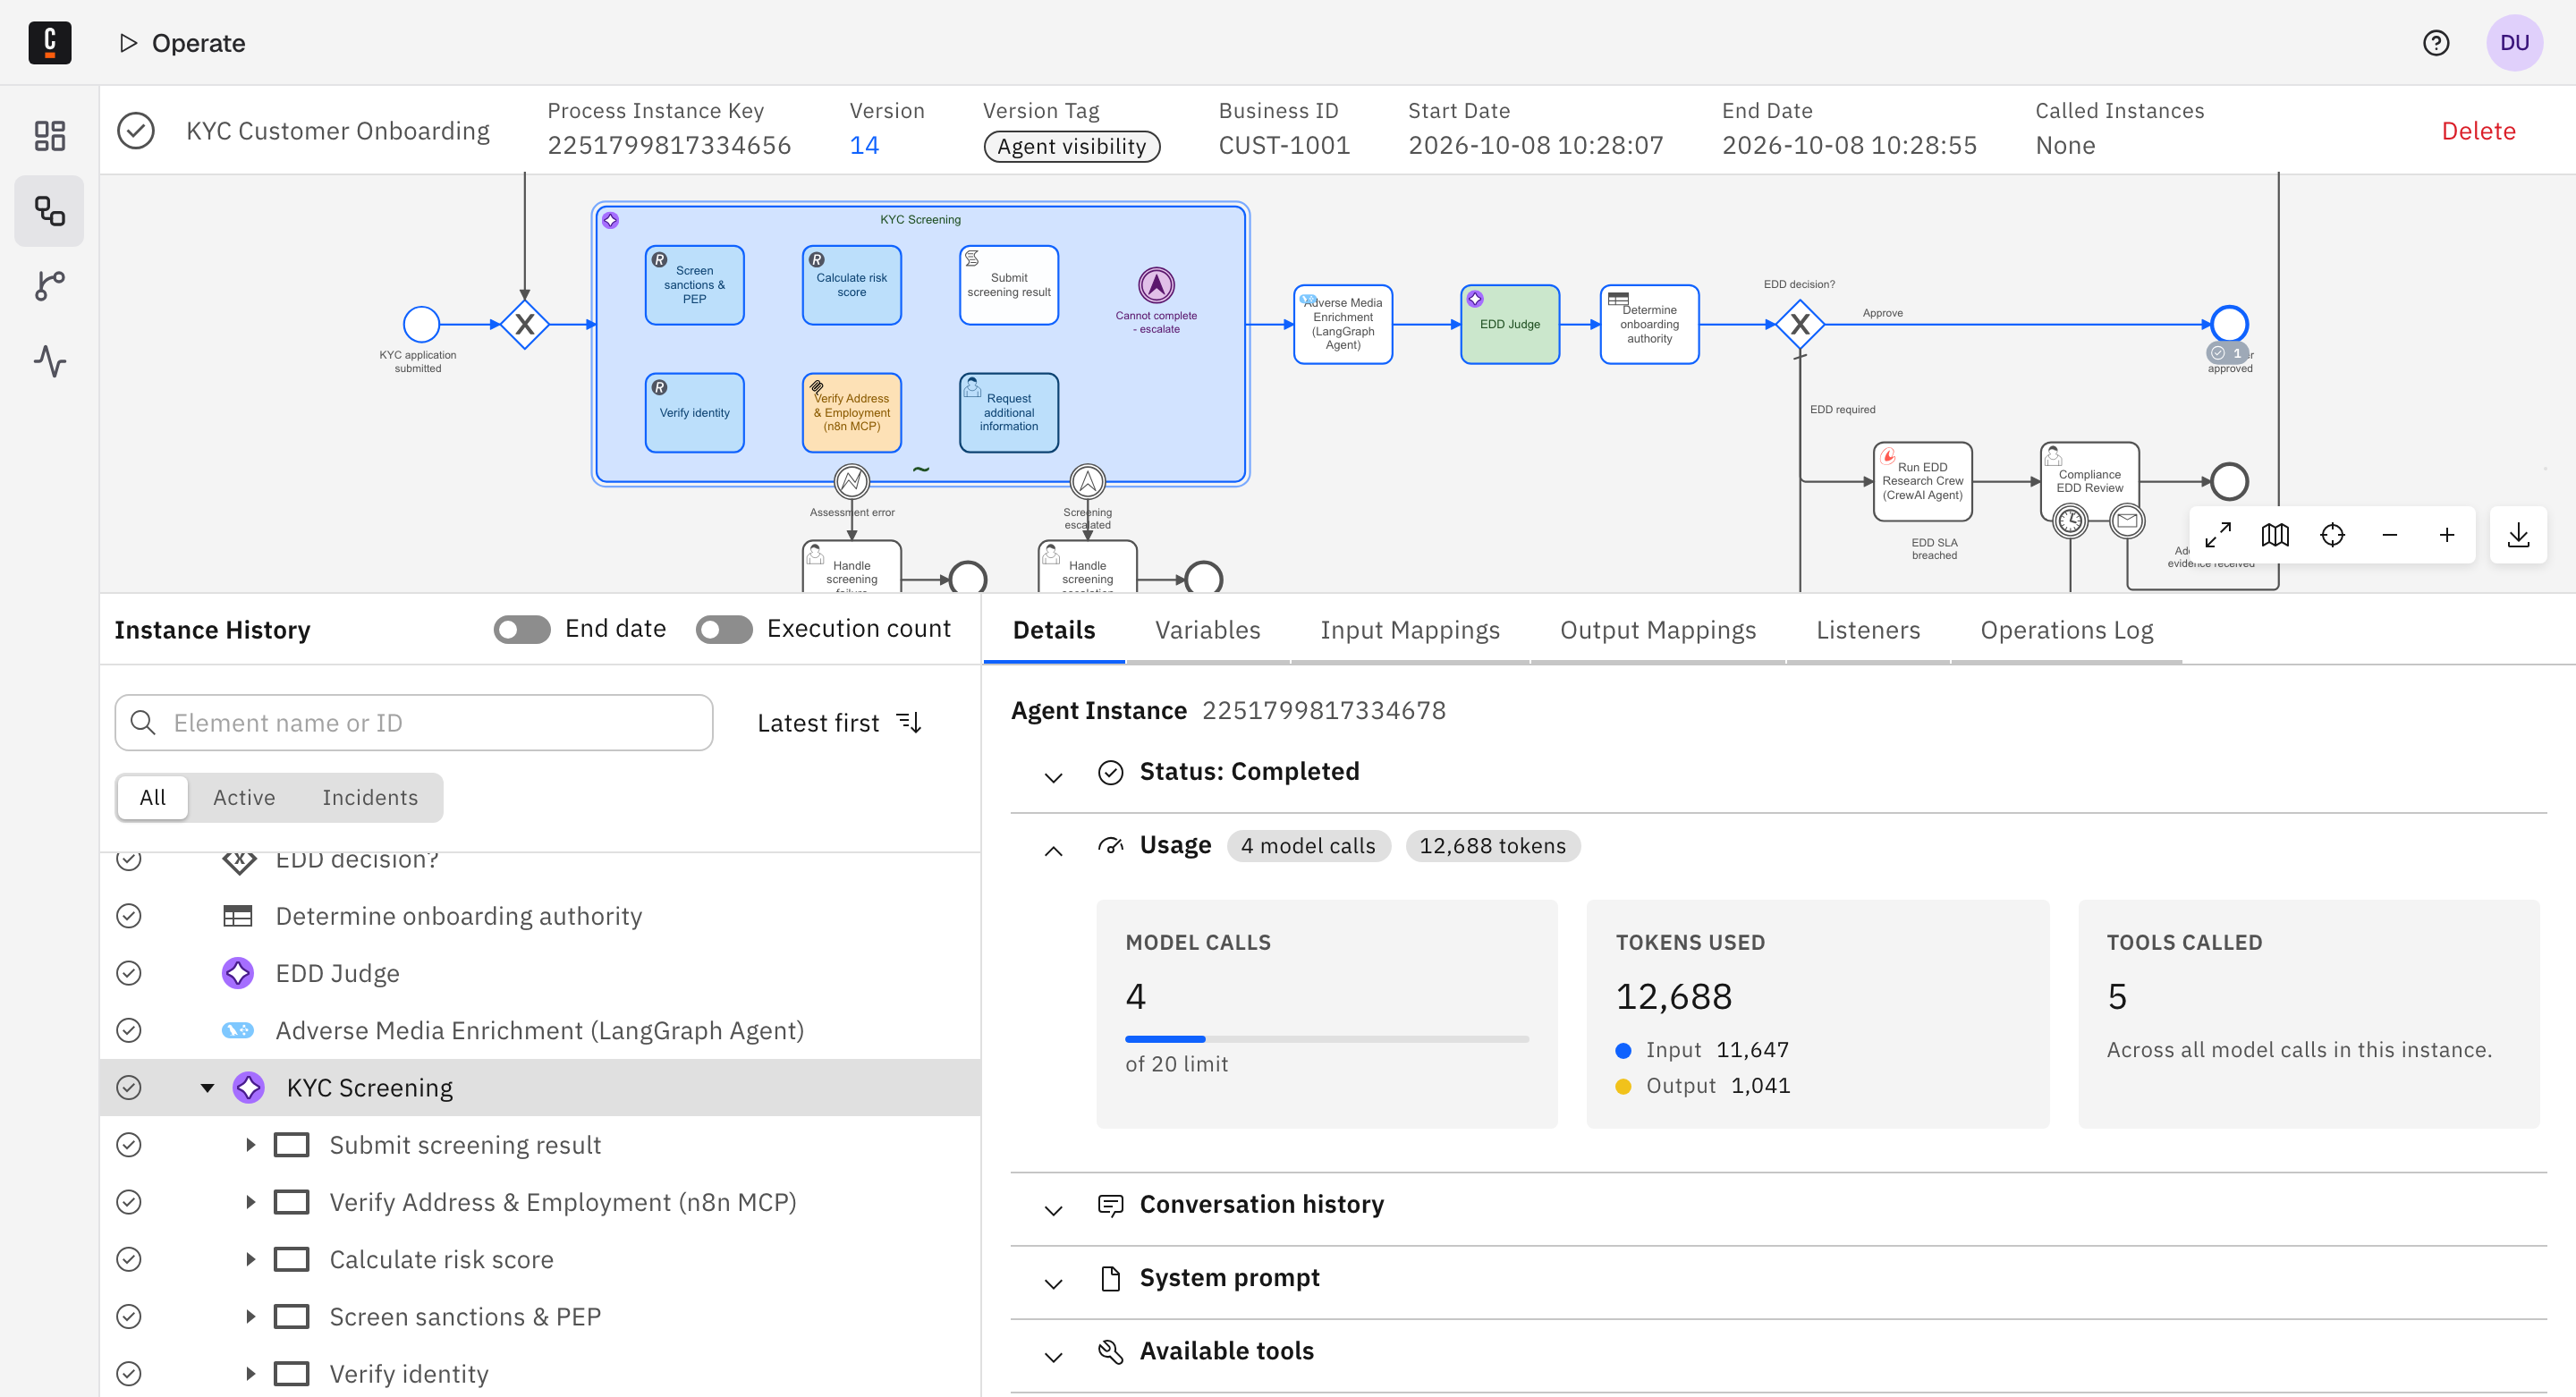Expand the Available tools section
Screen dimensions: 2576x1397
click(x=1053, y=1356)
